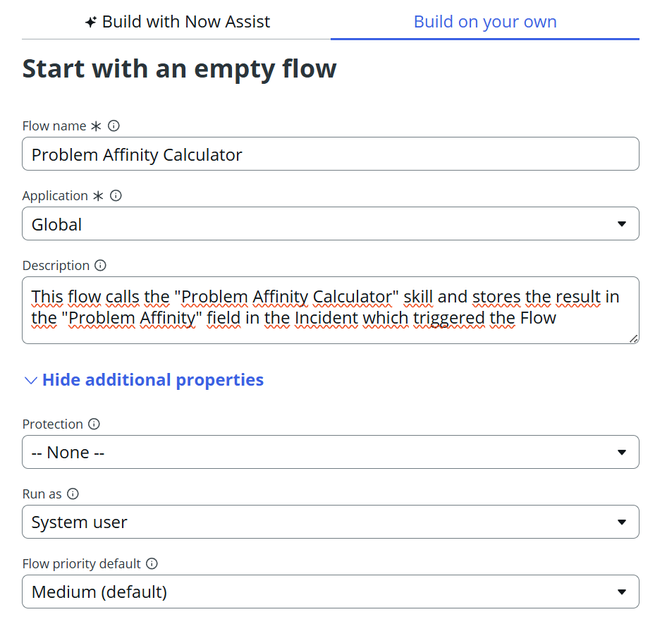Open Flow priority default Medium dropdown
This screenshot has width=667, height=643.
pyautogui.click(x=330, y=592)
